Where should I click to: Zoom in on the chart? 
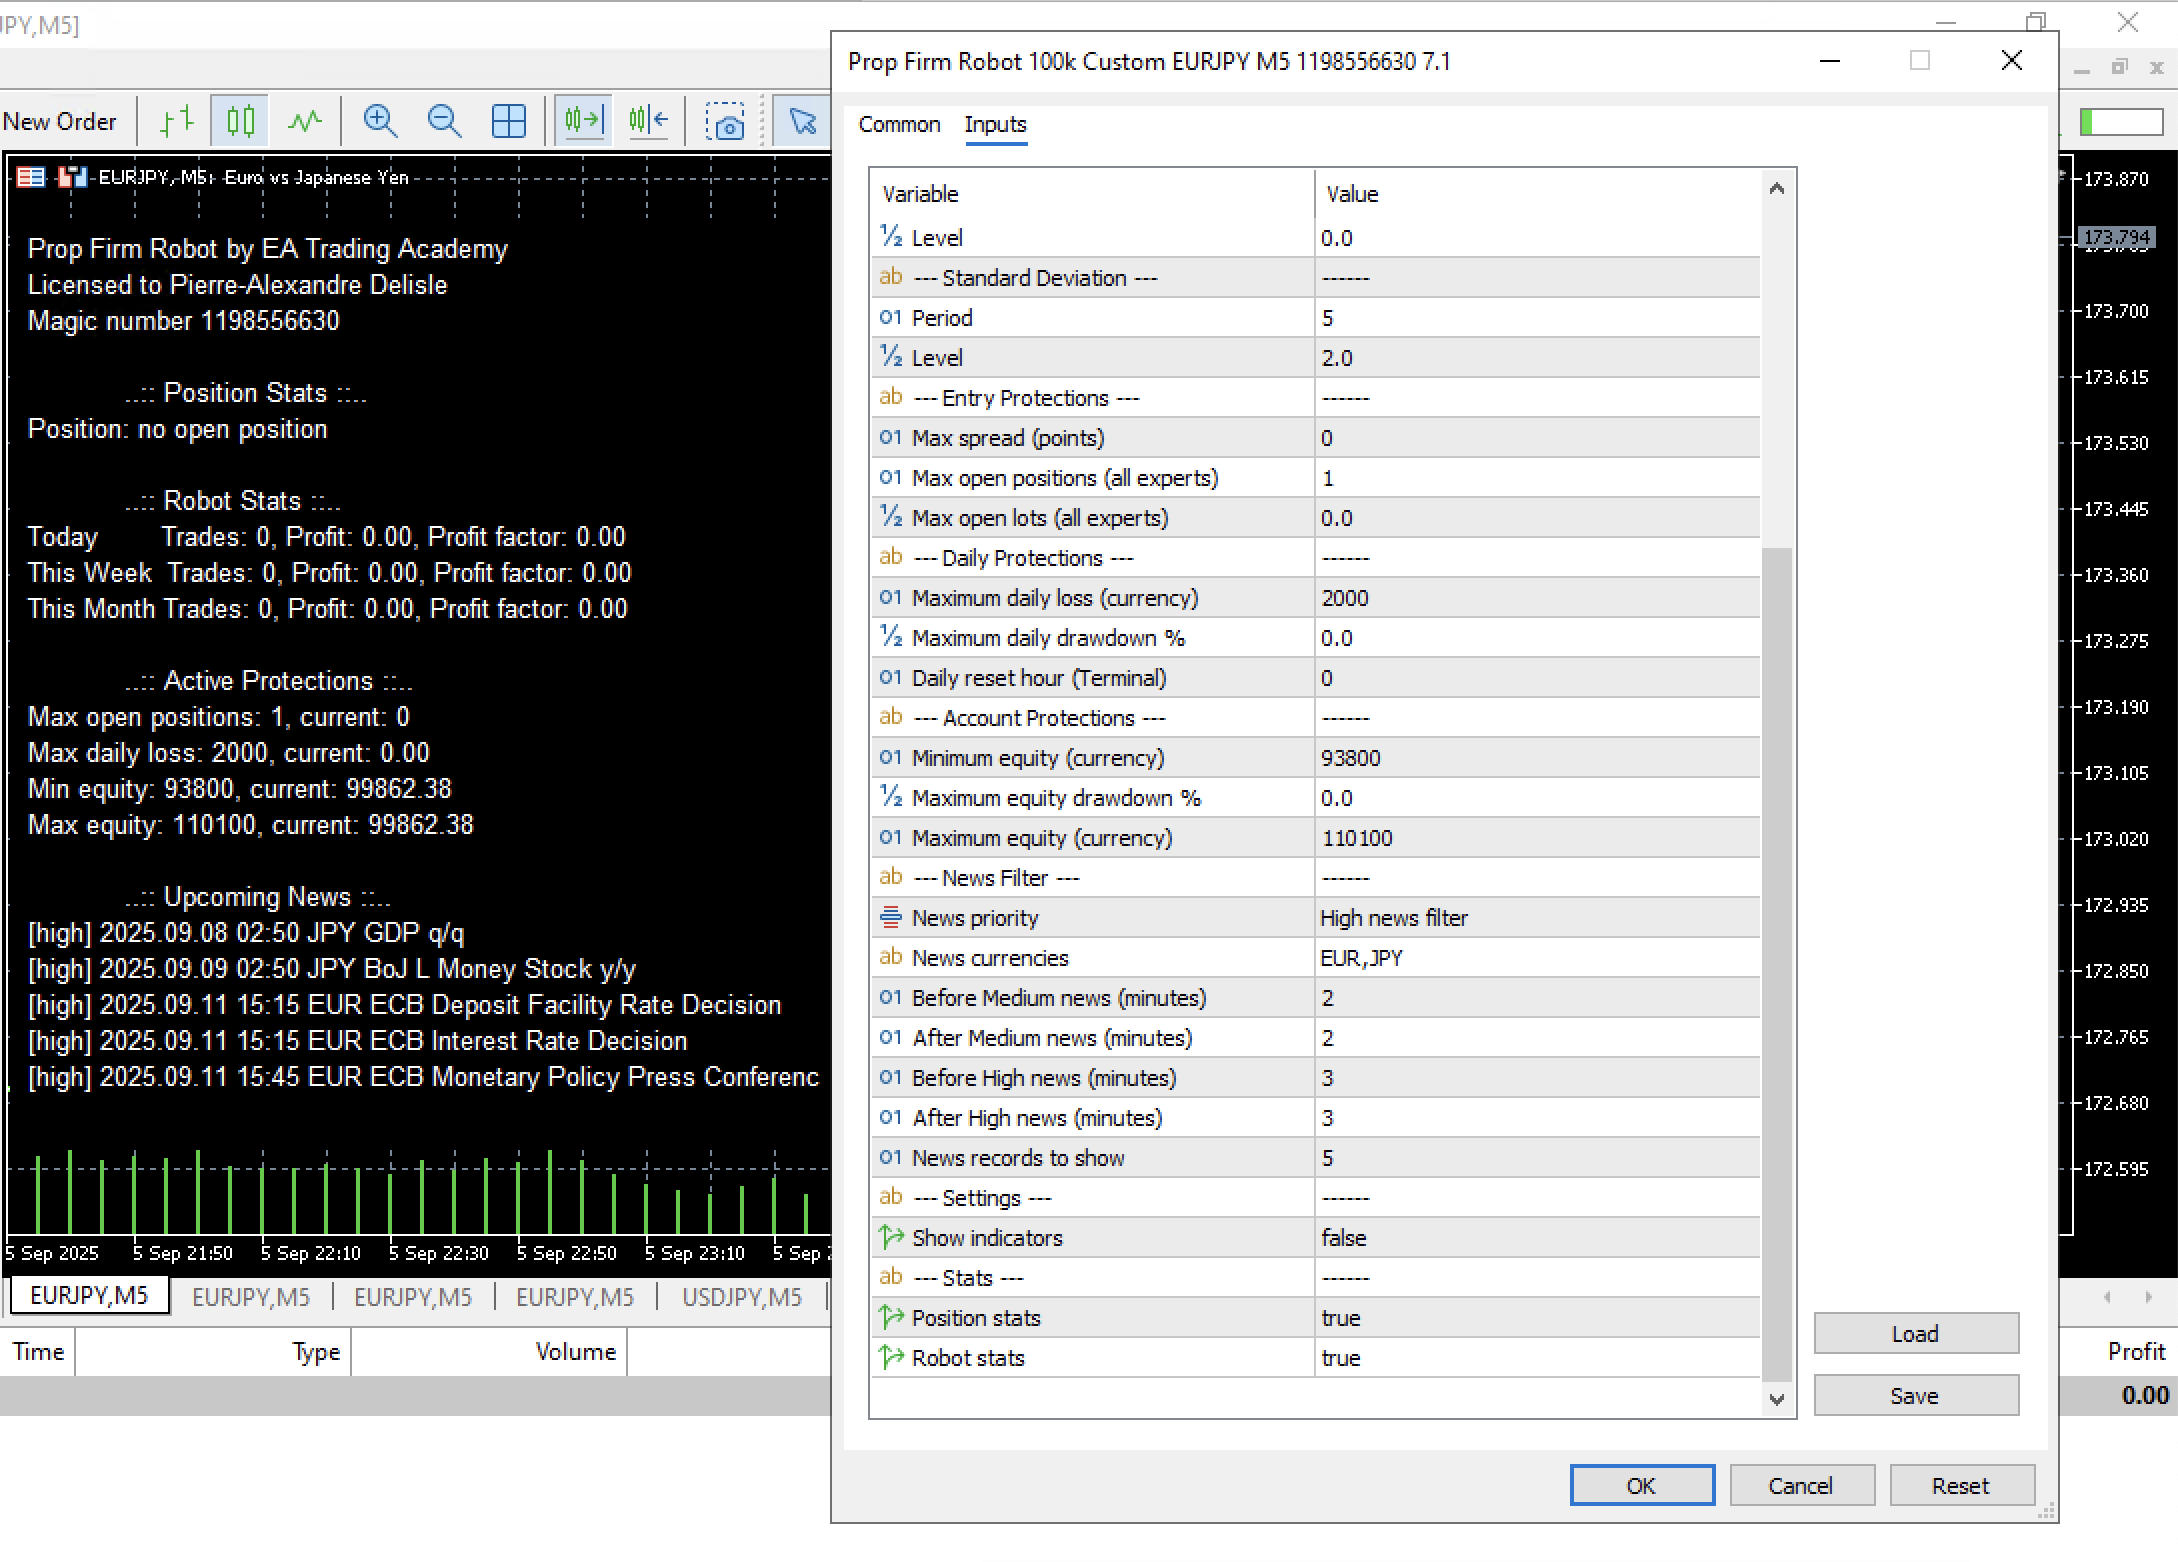click(380, 121)
